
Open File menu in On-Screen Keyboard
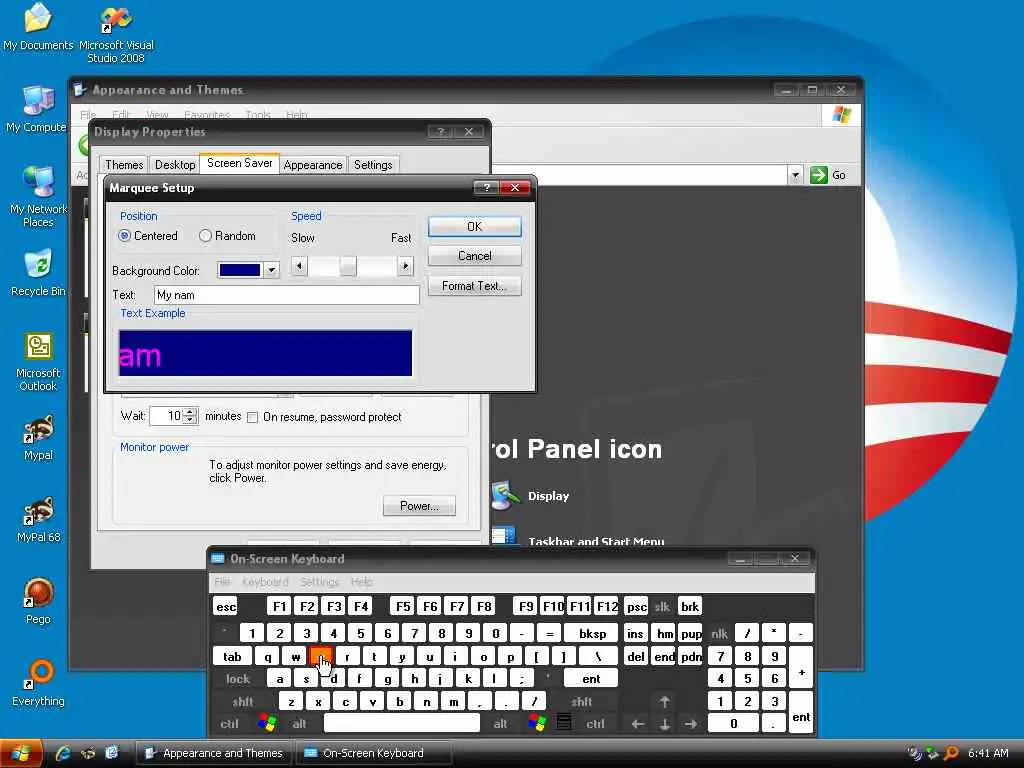tap(222, 581)
